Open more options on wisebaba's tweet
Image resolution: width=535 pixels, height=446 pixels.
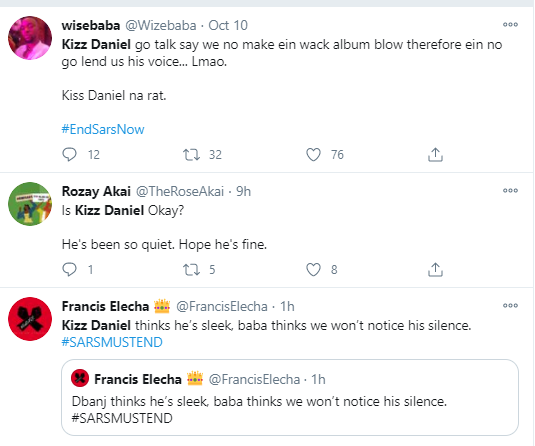(x=510, y=25)
